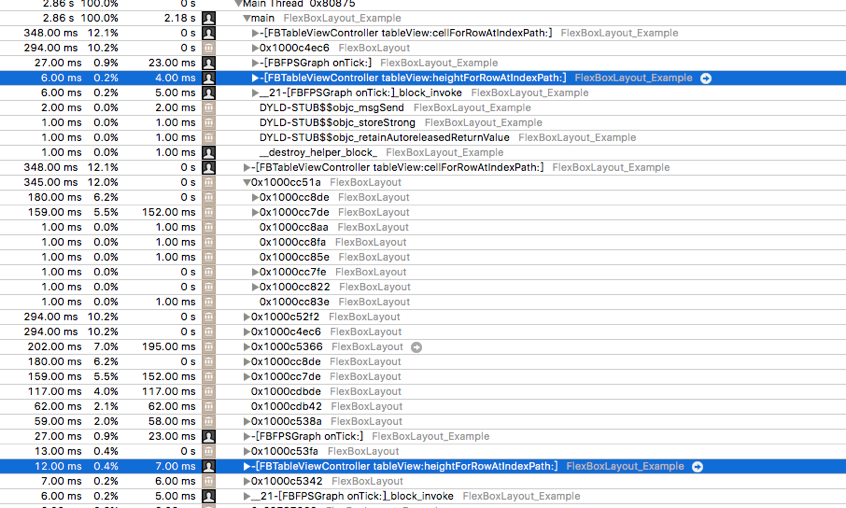
Task: Click the 345.00 ms running time value
Action: coord(51,183)
